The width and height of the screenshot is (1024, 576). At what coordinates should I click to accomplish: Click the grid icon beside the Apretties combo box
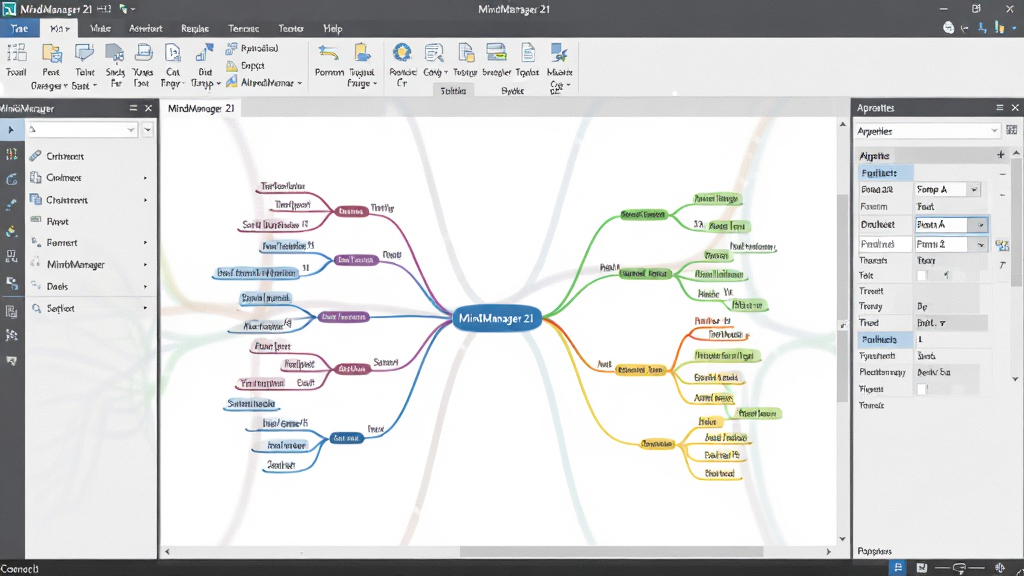pyautogui.click(x=1012, y=131)
